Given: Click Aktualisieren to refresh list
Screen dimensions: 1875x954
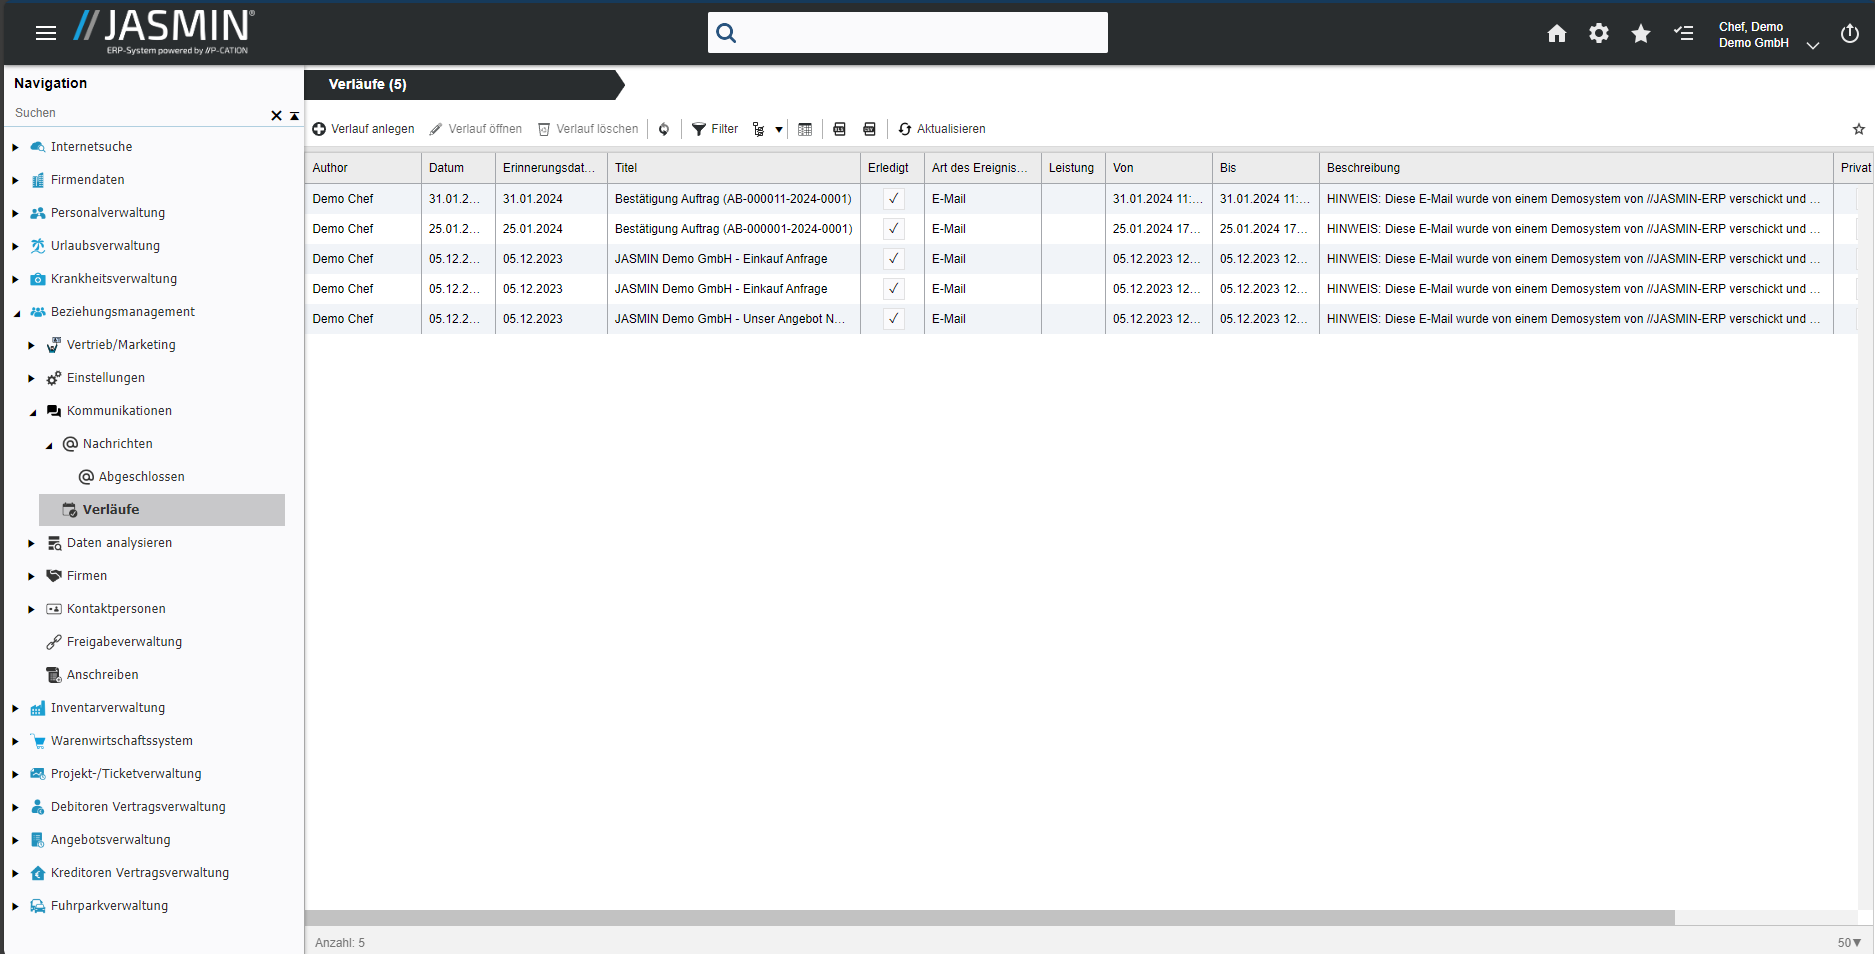Looking at the screenshot, I should (941, 129).
